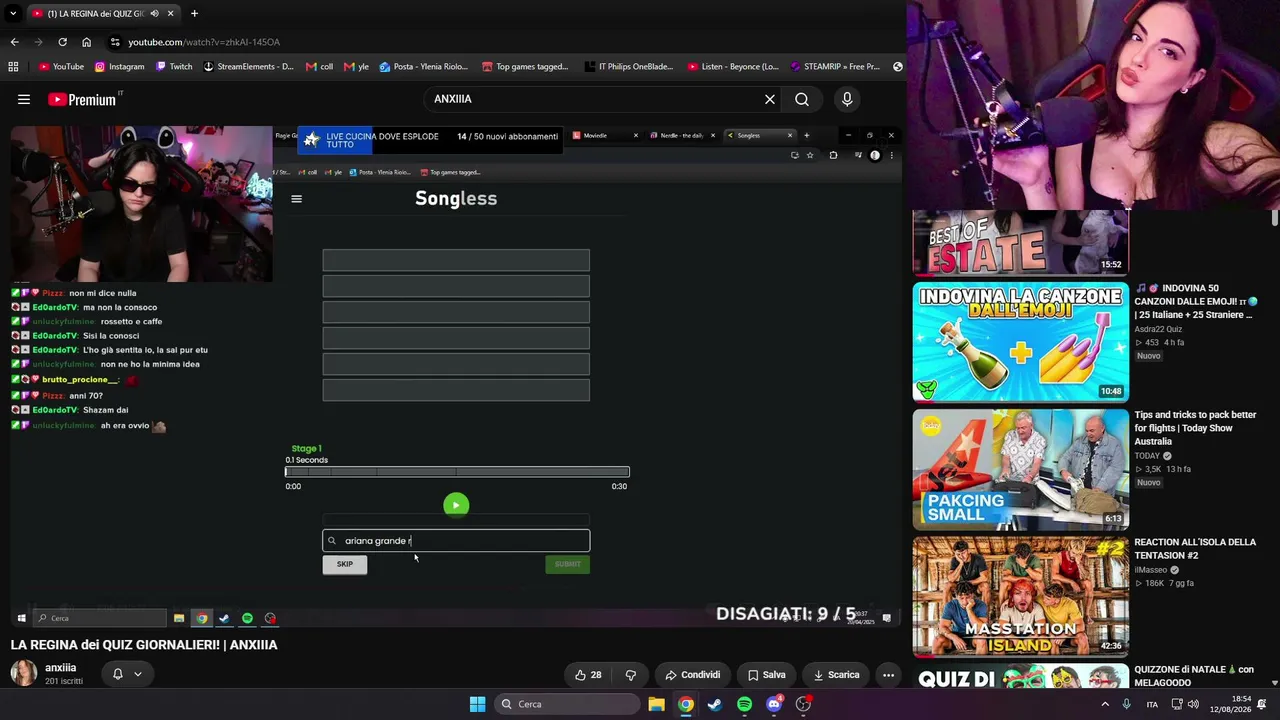Image resolution: width=1280 pixels, height=720 pixels.
Task: Download the video with Scarica
Action: (836, 675)
